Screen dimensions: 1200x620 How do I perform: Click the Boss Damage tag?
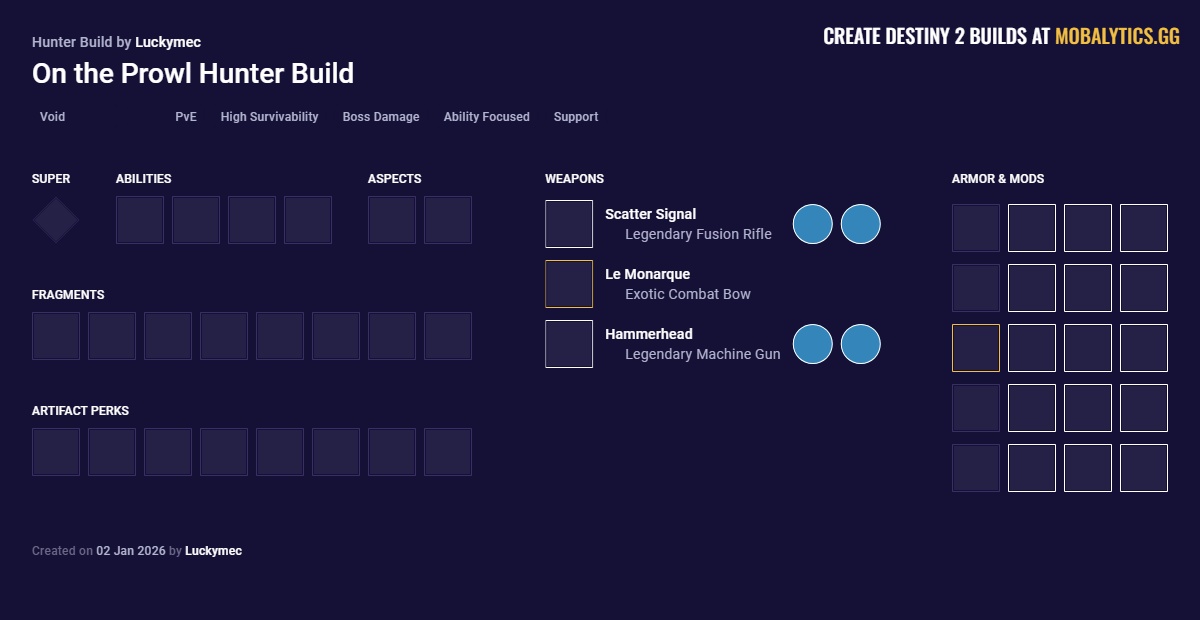click(381, 117)
